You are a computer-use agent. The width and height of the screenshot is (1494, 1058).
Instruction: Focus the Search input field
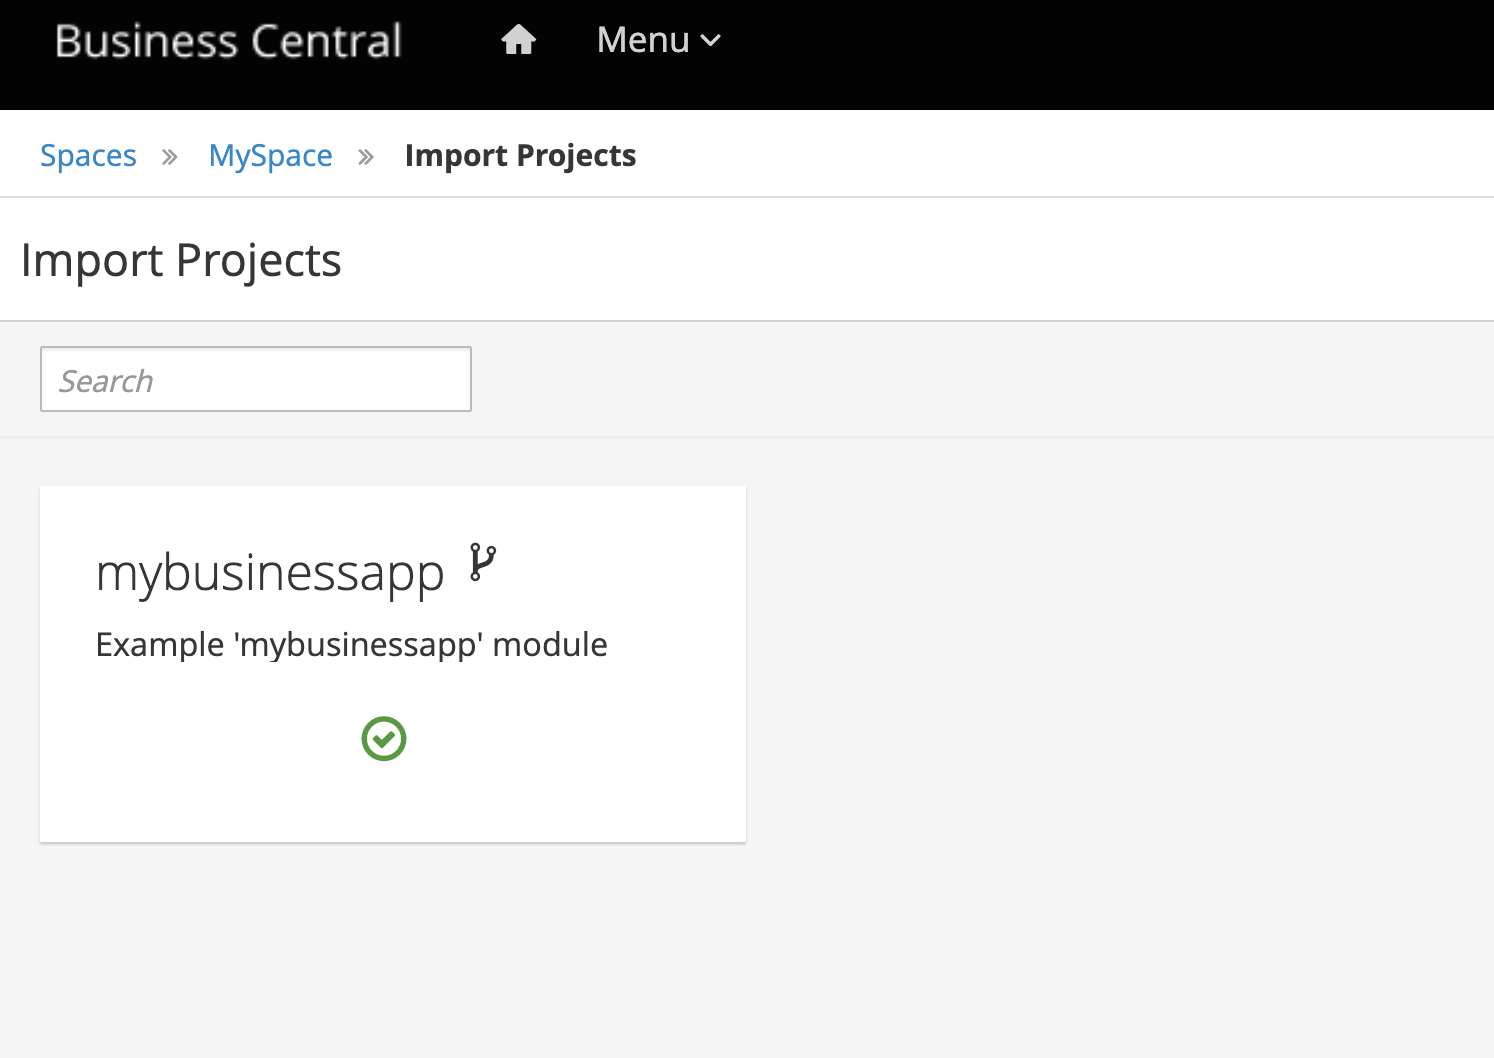(256, 379)
